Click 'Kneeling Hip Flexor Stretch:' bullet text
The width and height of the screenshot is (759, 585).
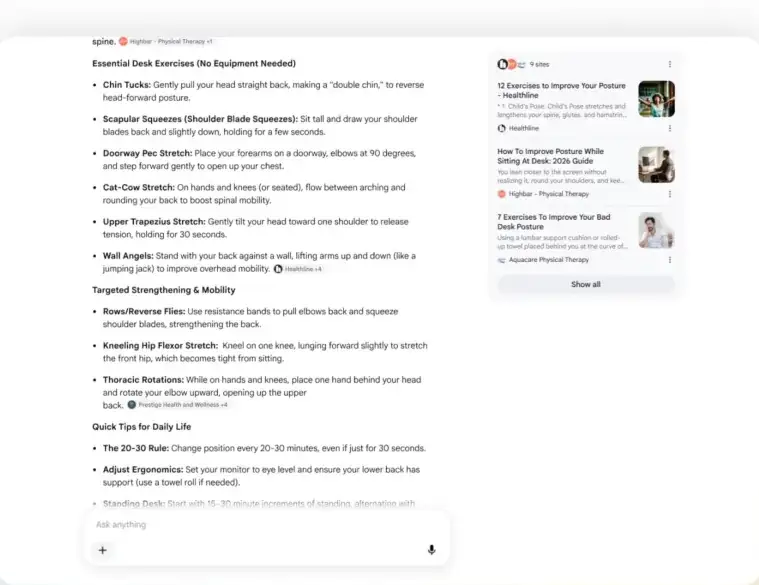[x=160, y=345]
